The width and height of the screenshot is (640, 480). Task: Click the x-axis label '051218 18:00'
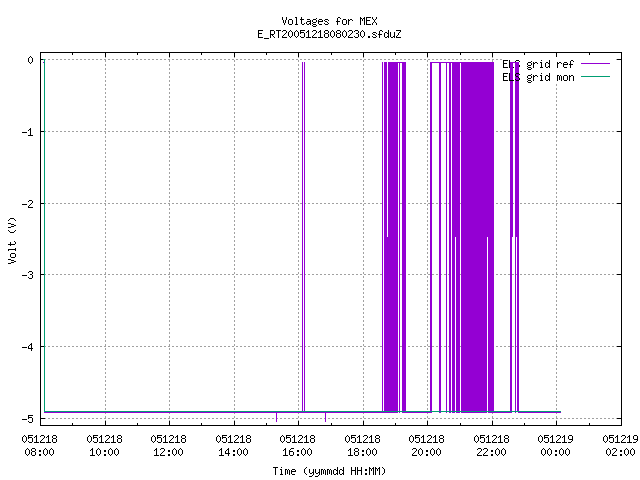click(362, 446)
